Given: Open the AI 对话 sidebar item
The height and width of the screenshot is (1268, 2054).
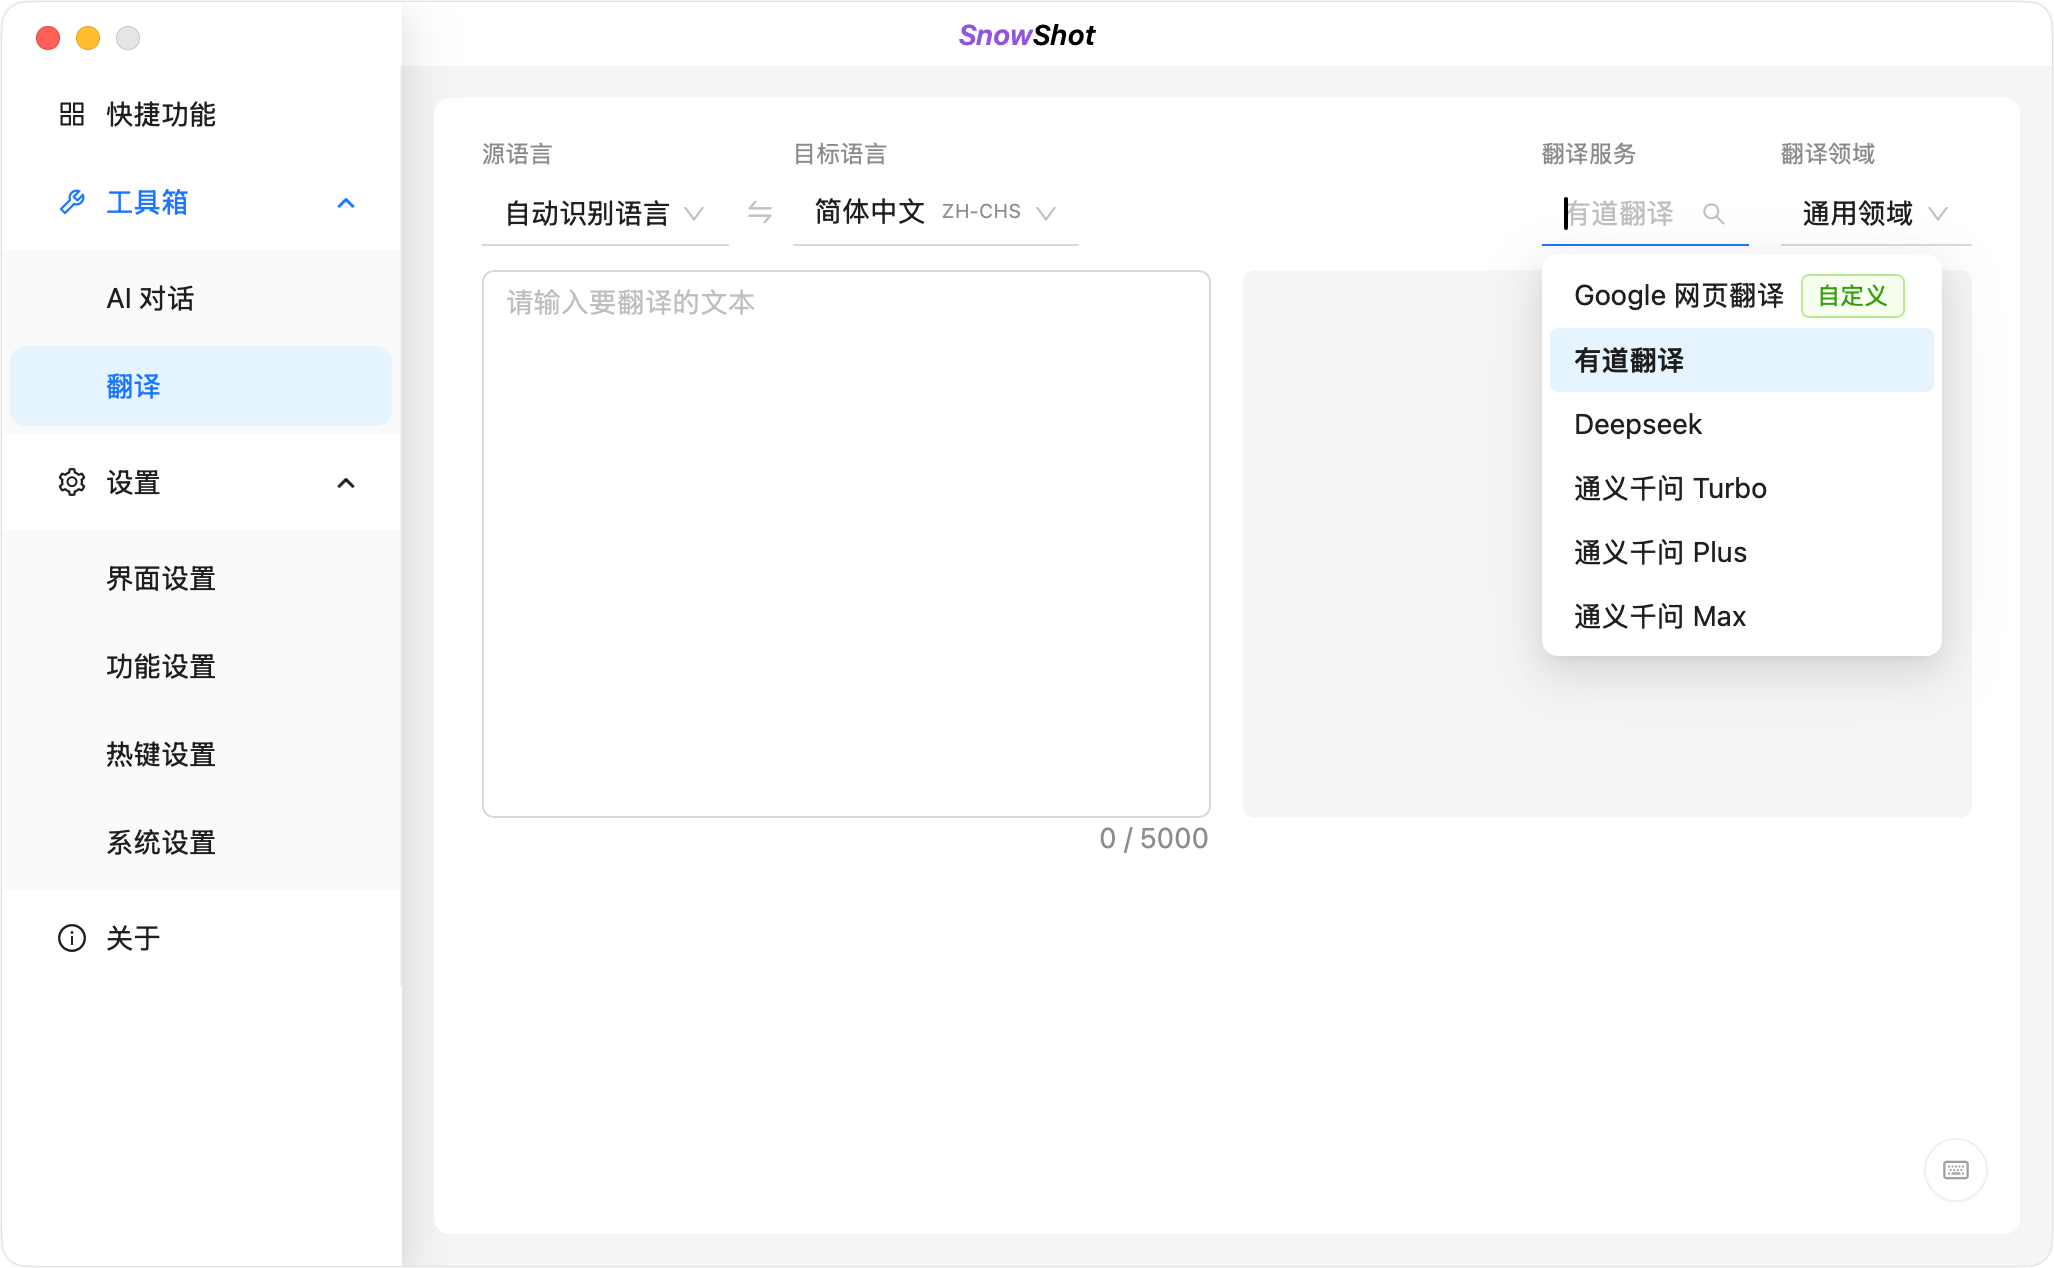Looking at the screenshot, I should click(x=150, y=298).
